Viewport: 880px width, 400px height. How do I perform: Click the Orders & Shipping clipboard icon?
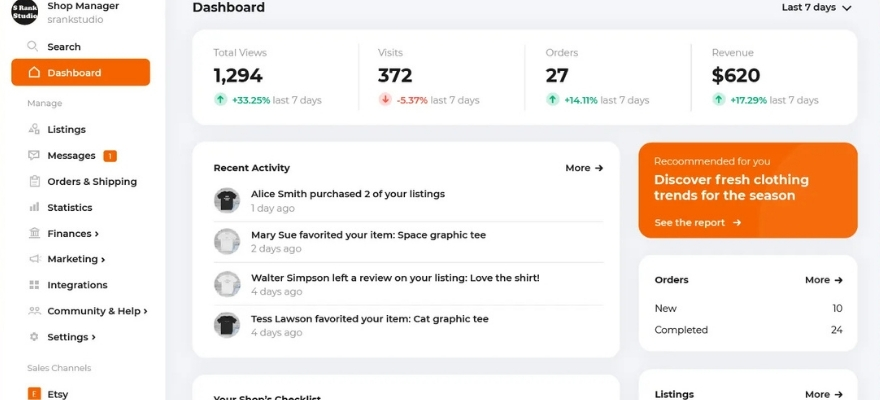(x=34, y=181)
